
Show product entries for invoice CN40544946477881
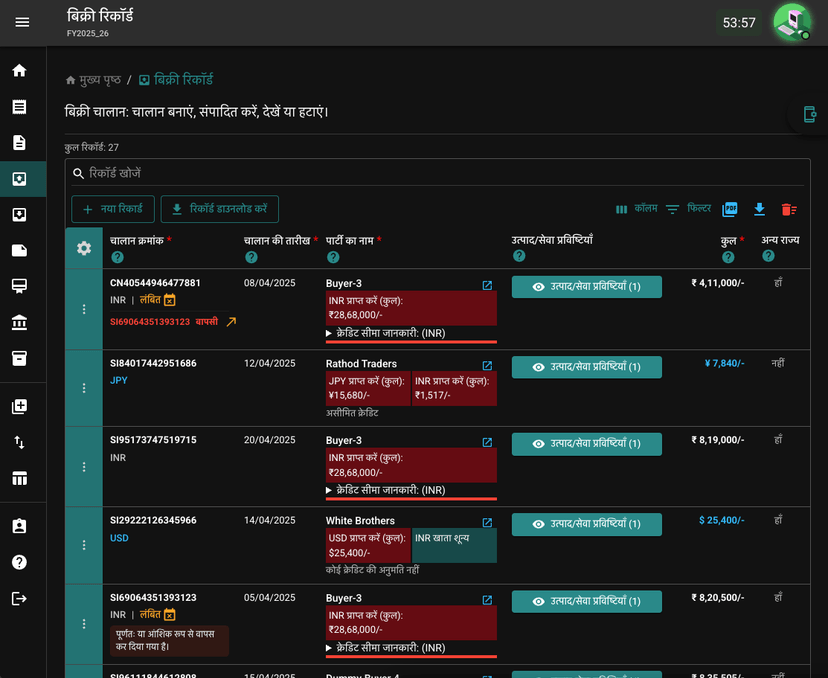pyautogui.click(x=586, y=287)
